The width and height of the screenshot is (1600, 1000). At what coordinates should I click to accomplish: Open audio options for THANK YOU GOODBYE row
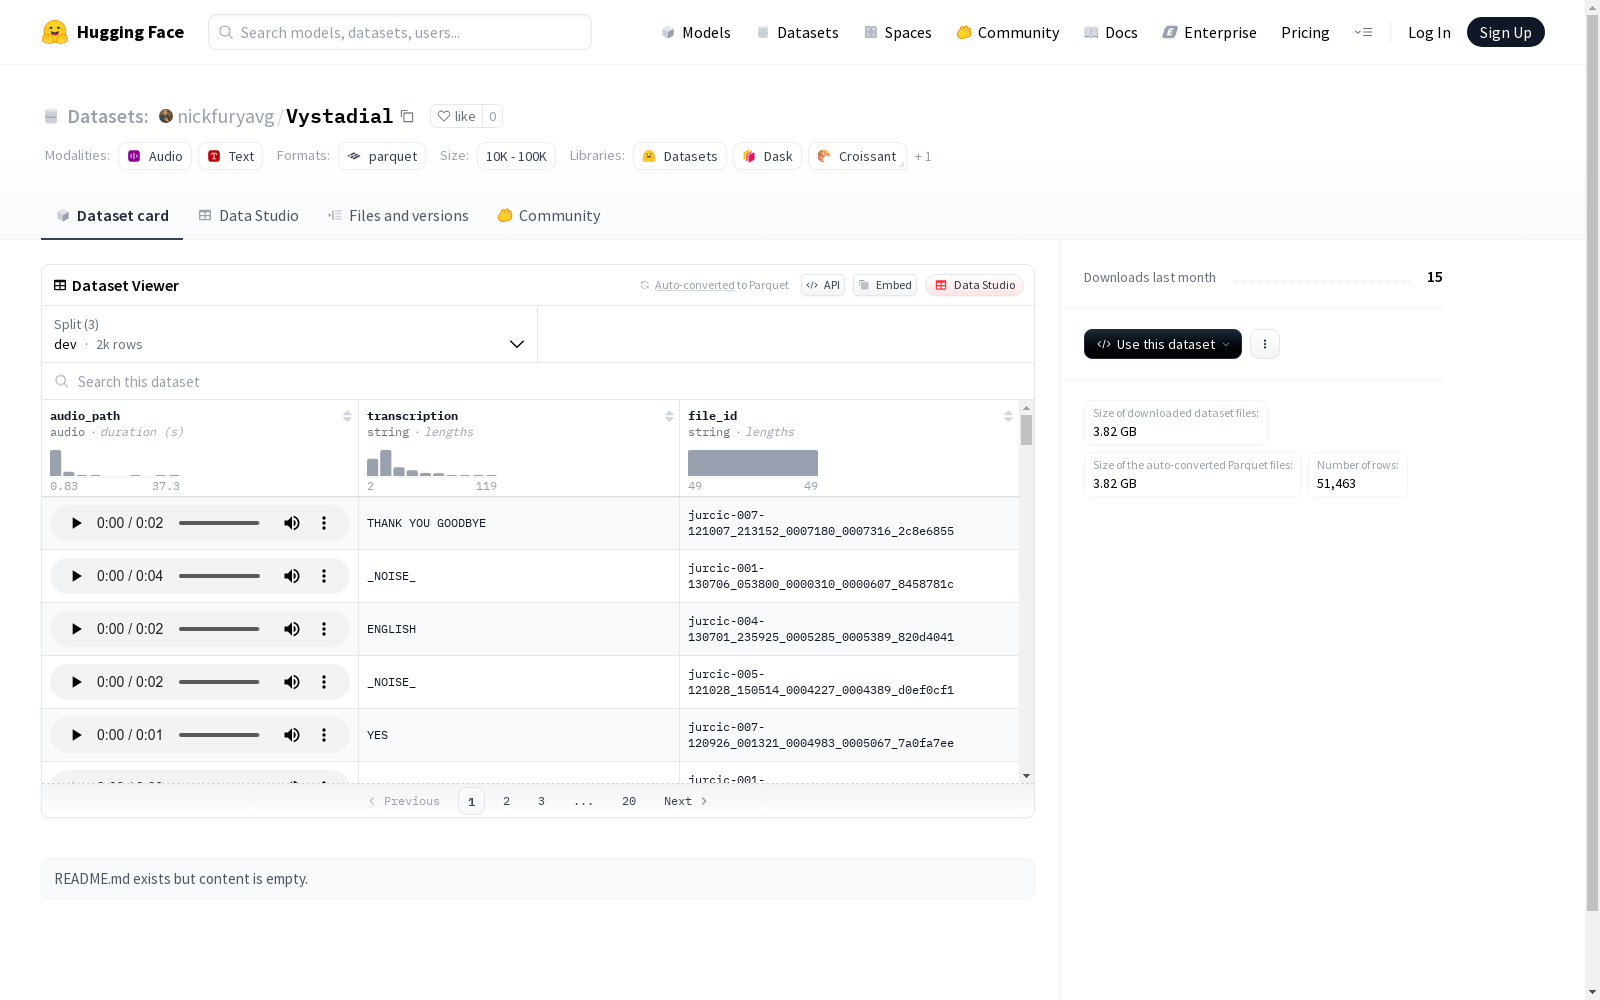[324, 523]
